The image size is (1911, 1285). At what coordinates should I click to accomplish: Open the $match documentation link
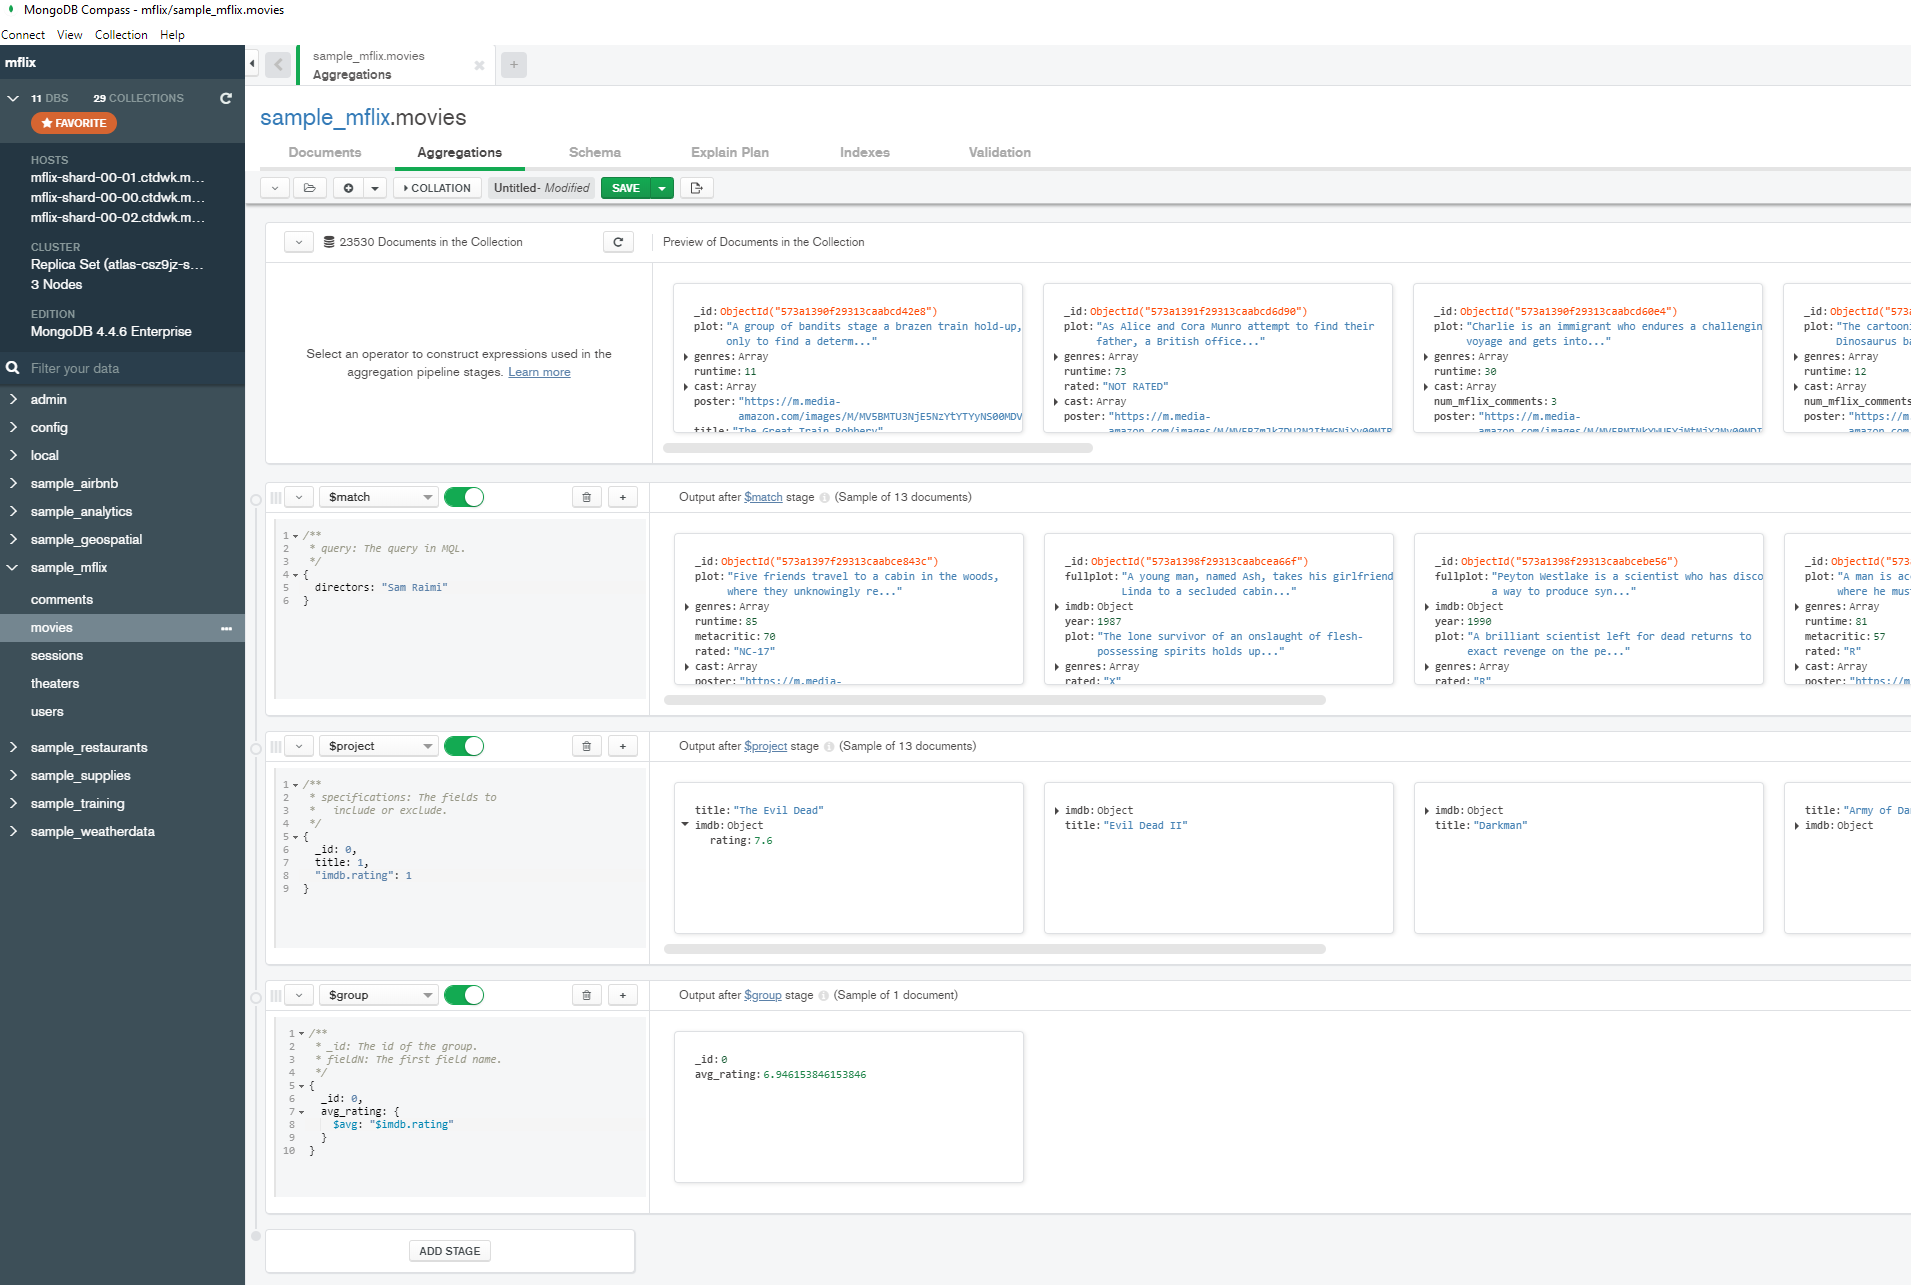point(763,497)
